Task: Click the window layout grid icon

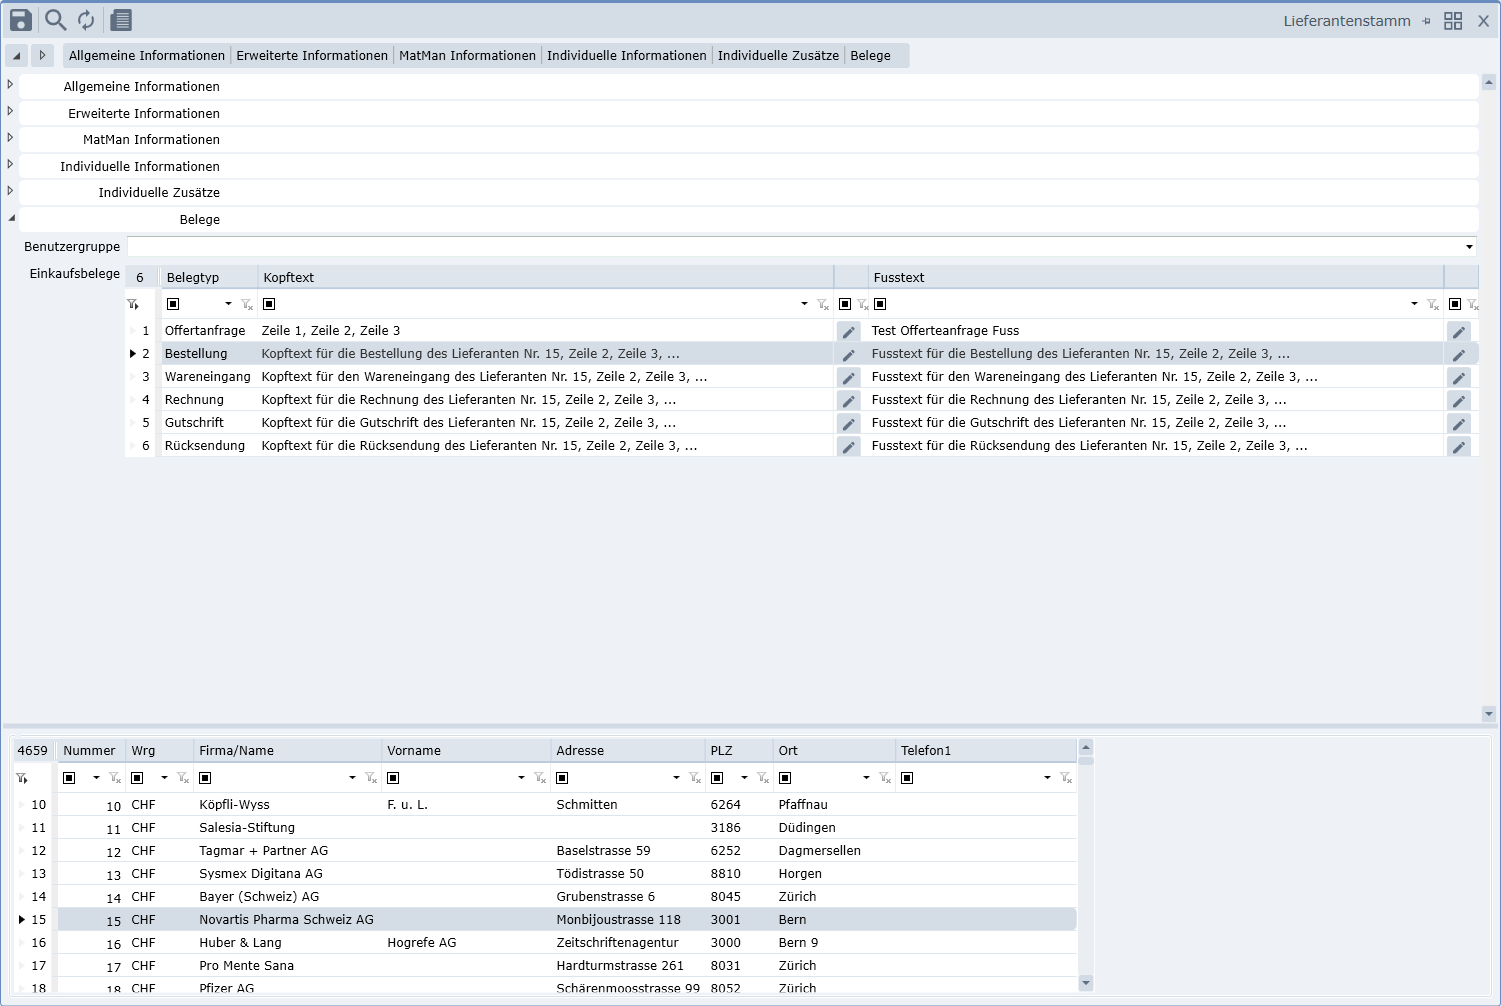Action: point(1453,21)
